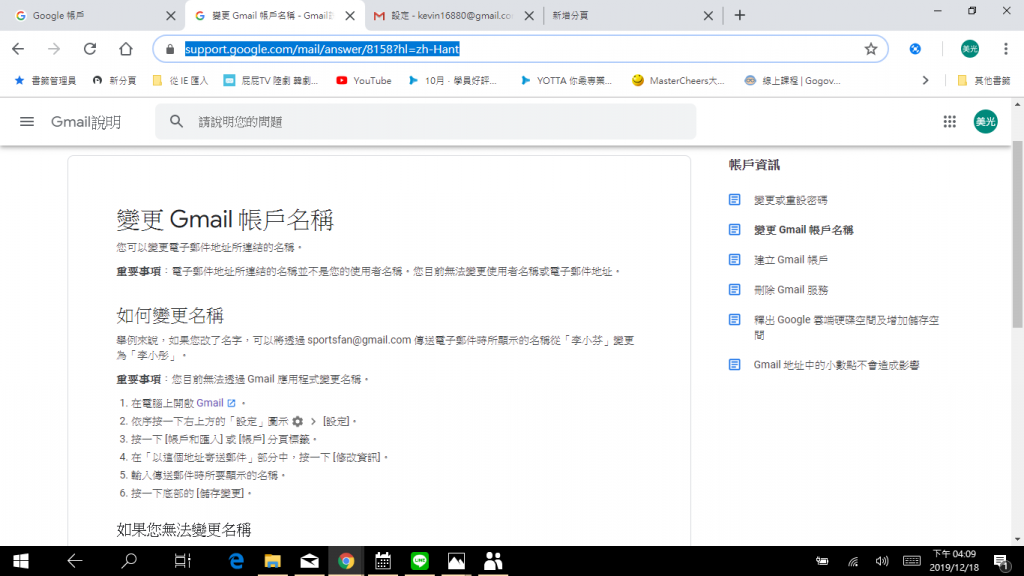The width and height of the screenshot is (1024, 576).
Task: Open the MasterCheers bookmark
Action: tap(679, 81)
